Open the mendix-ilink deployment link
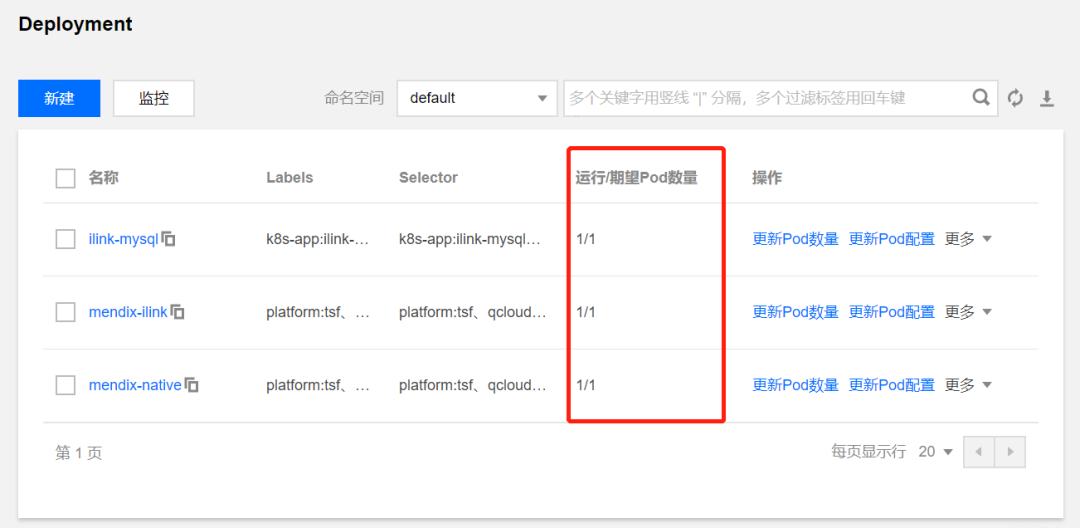Image resolution: width=1080 pixels, height=528 pixels. (x=128, y=313)
